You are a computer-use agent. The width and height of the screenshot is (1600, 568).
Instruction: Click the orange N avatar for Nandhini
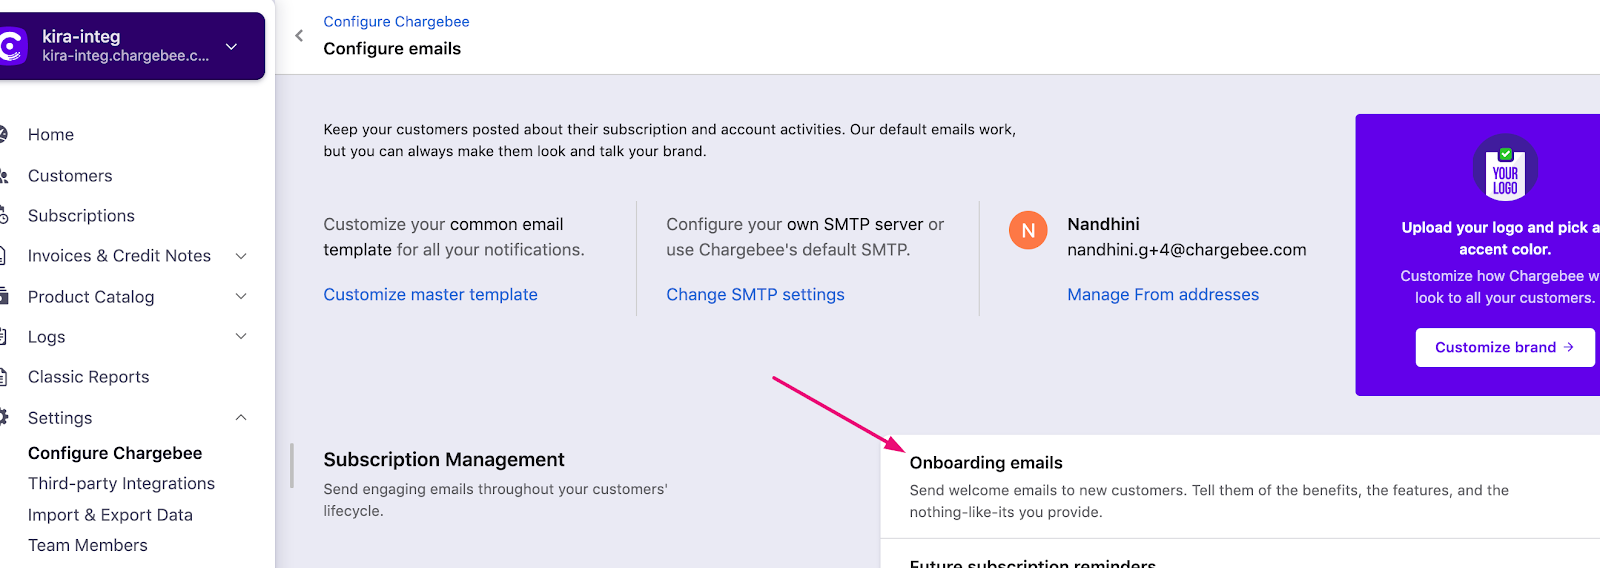coord(1028,230)
